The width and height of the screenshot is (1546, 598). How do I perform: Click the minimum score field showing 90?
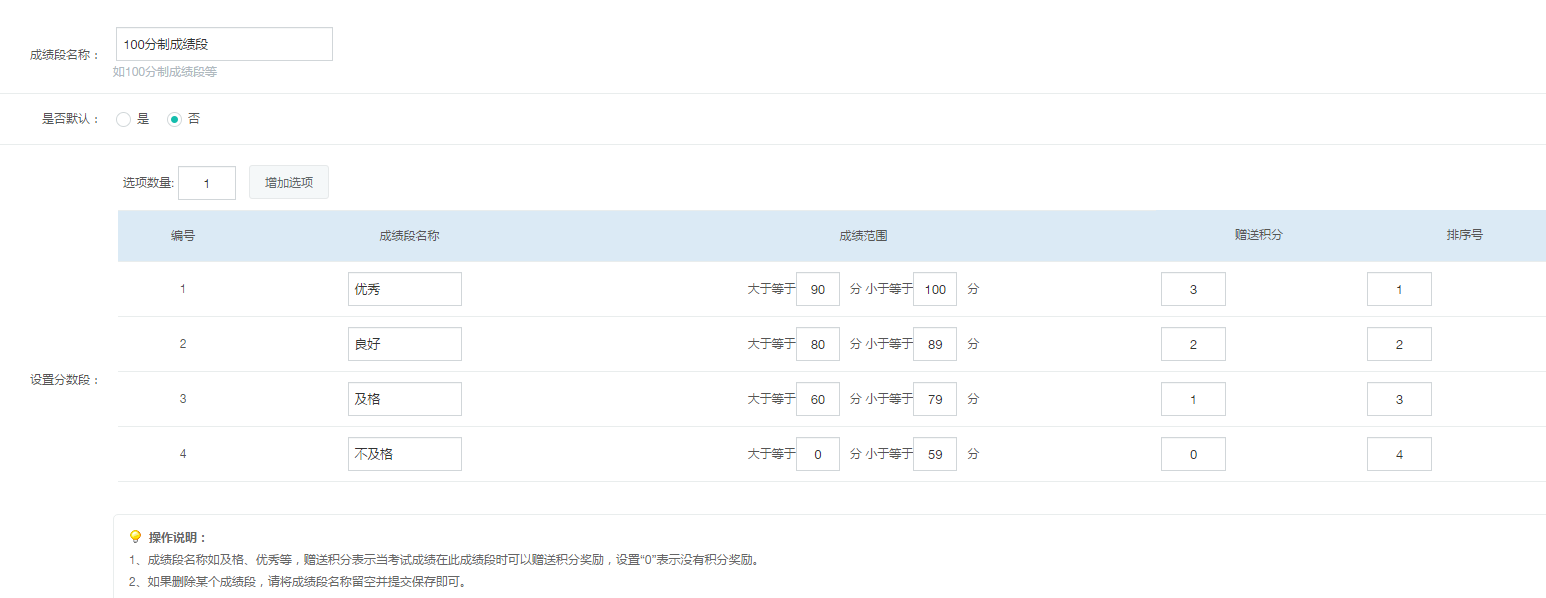(x=818, y=289)
